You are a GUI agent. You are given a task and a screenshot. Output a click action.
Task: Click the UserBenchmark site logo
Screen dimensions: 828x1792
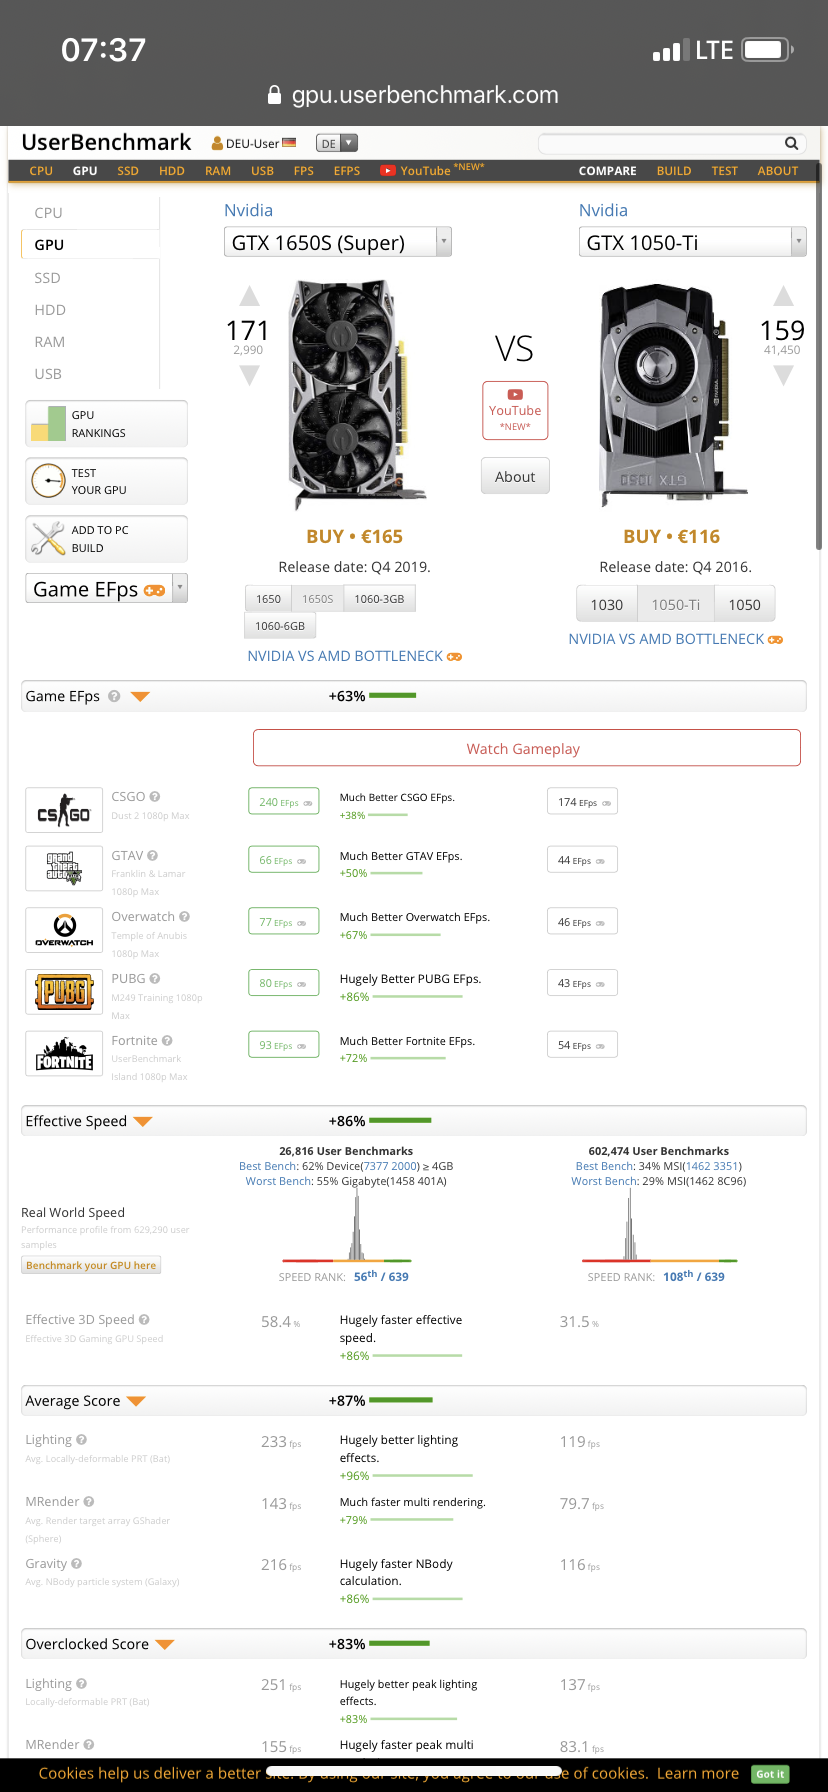(106, 142)
